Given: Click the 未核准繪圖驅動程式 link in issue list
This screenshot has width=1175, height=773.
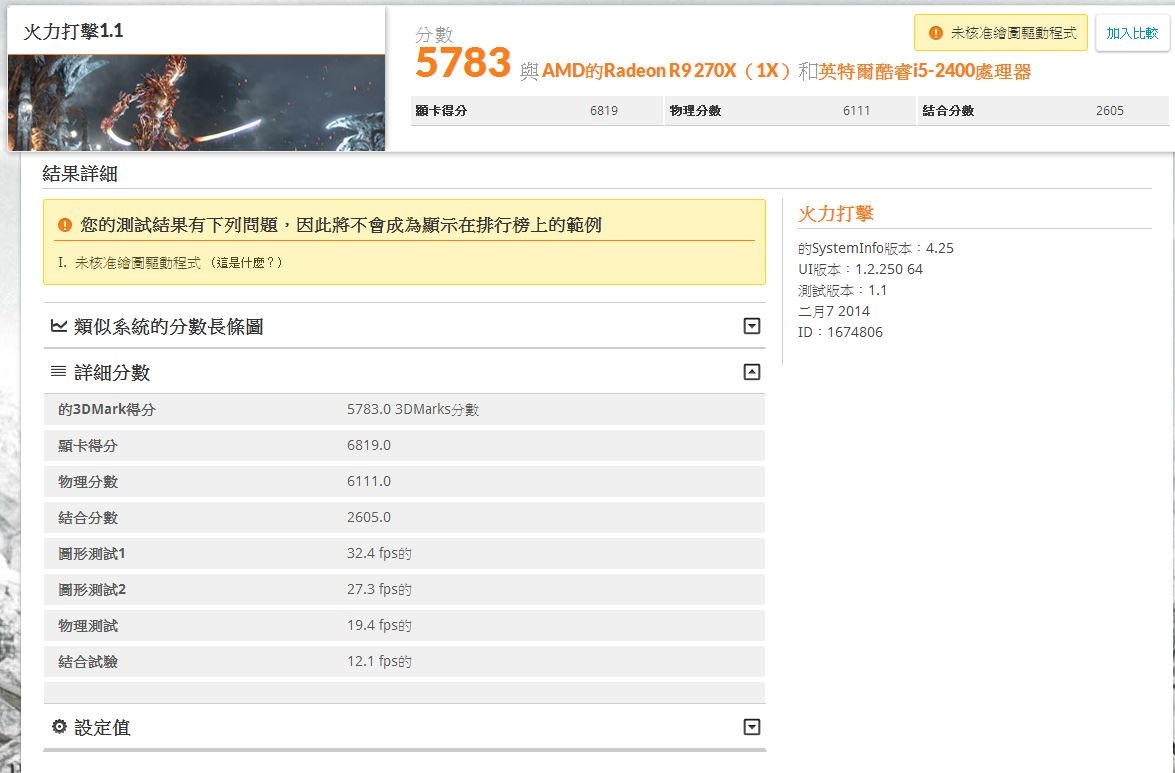Looking at the screenshot, I should pos(138,263).
